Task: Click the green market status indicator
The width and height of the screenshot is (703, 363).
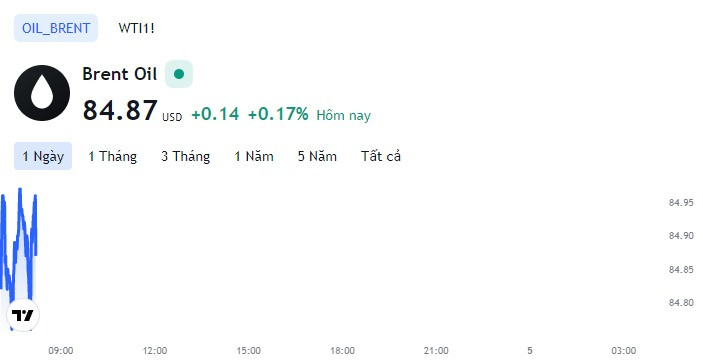Action: click(179, 74)
